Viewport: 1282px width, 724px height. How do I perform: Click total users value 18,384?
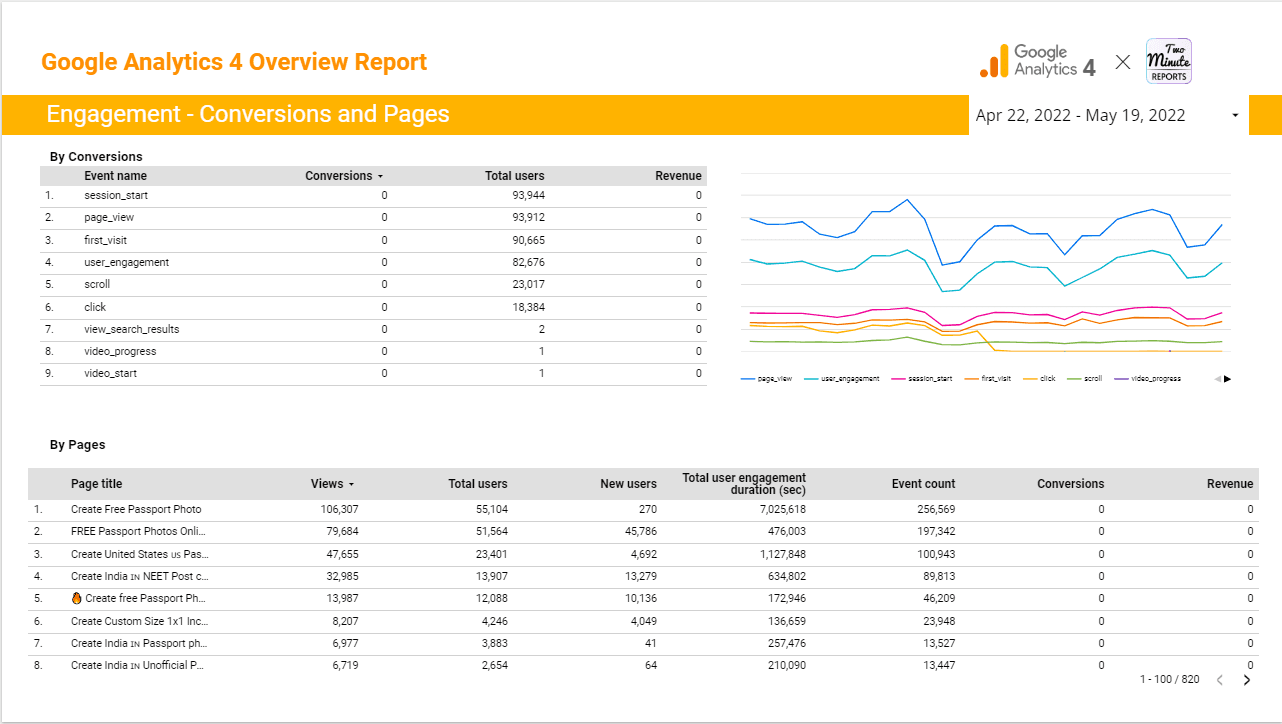[x=528, y=307]
